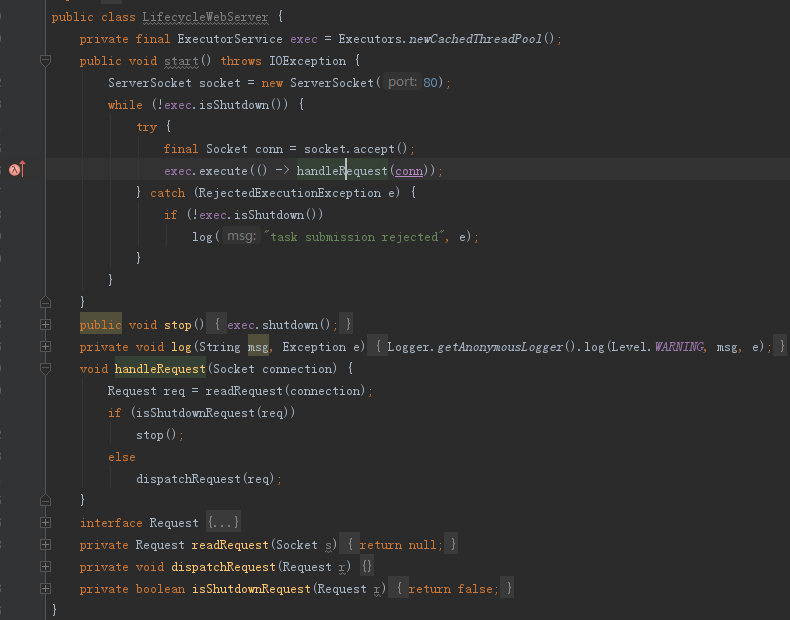Click return null in readRequest
The image size is (790, 620).
click(x=398, y=545)
